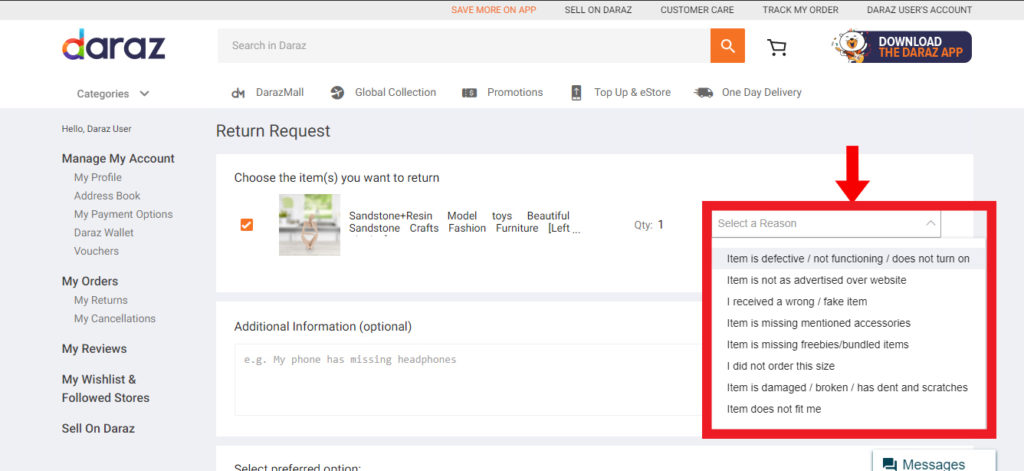1024x471 pixels.
Task: Open My Wishlist & Followed Stores
Action: [106, 389]
